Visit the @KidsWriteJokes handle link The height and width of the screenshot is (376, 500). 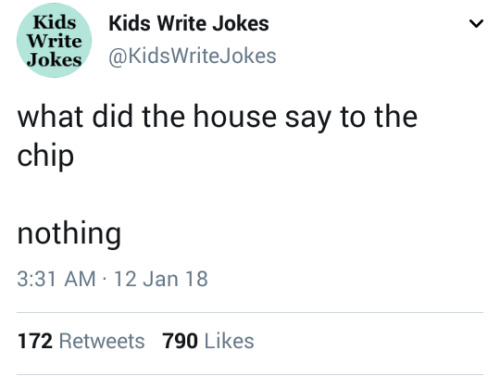coord(192,56)
